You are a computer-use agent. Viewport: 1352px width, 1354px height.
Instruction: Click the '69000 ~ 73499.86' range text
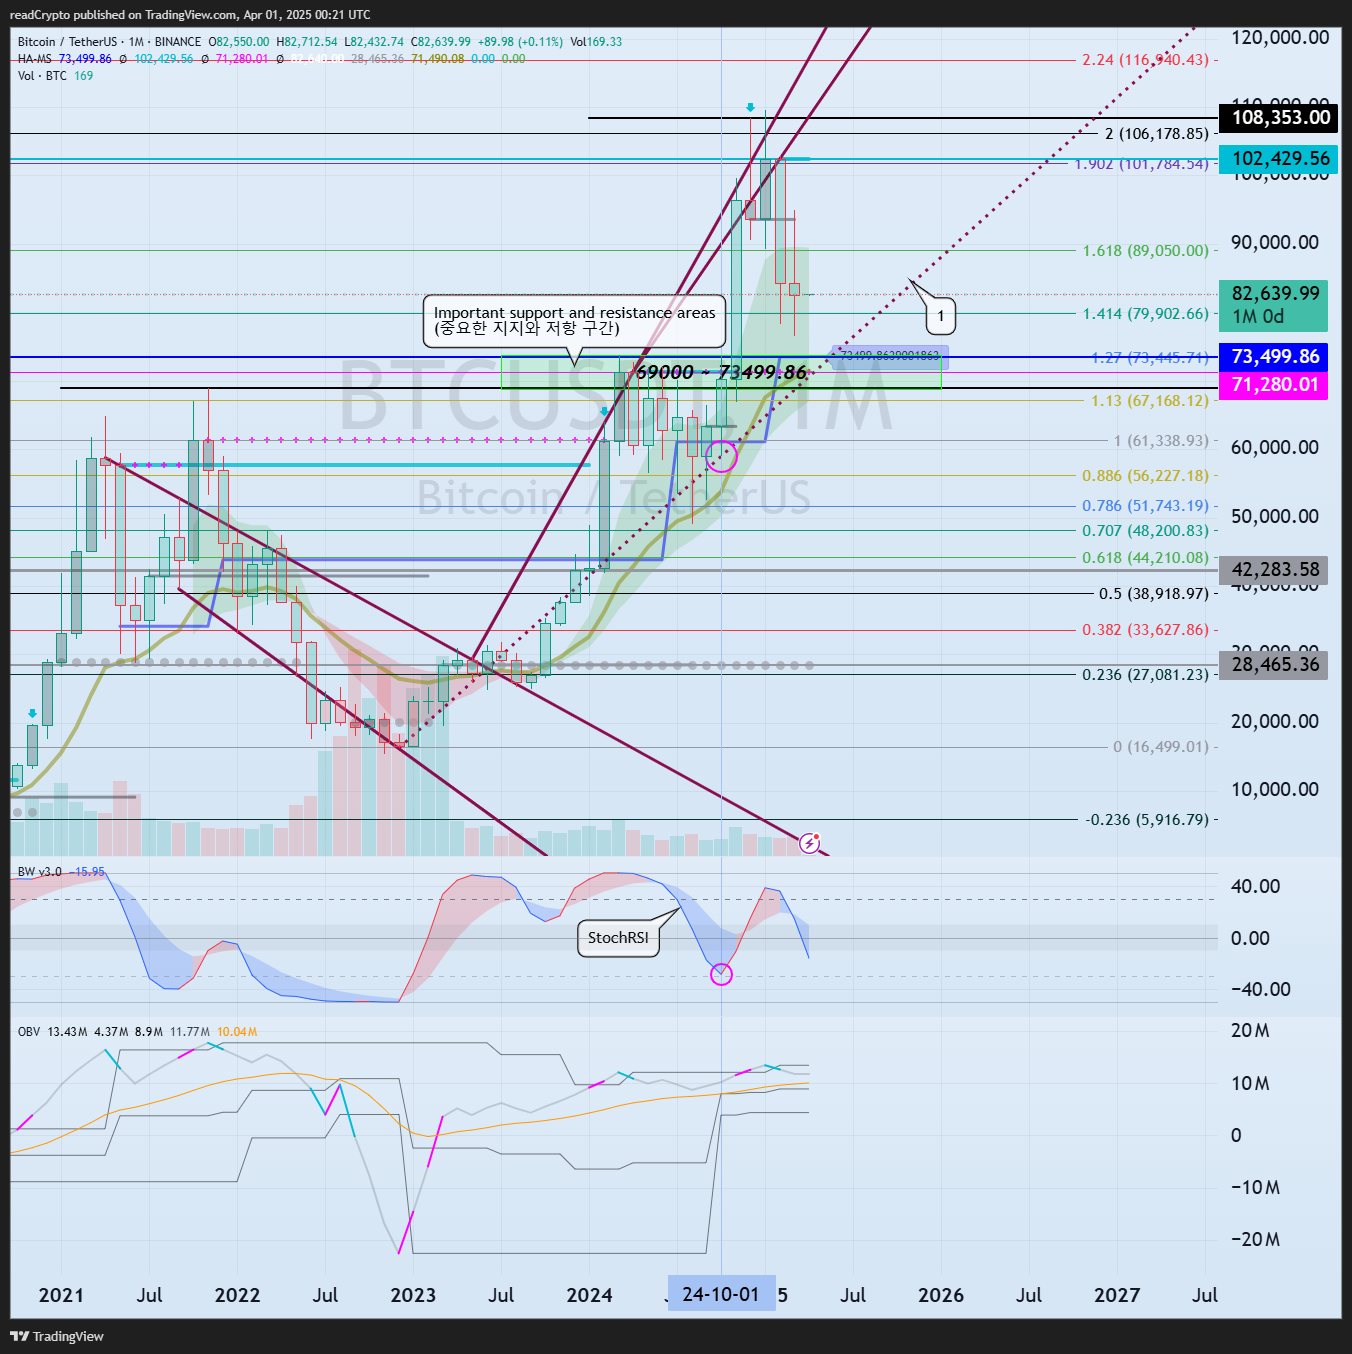722,372
